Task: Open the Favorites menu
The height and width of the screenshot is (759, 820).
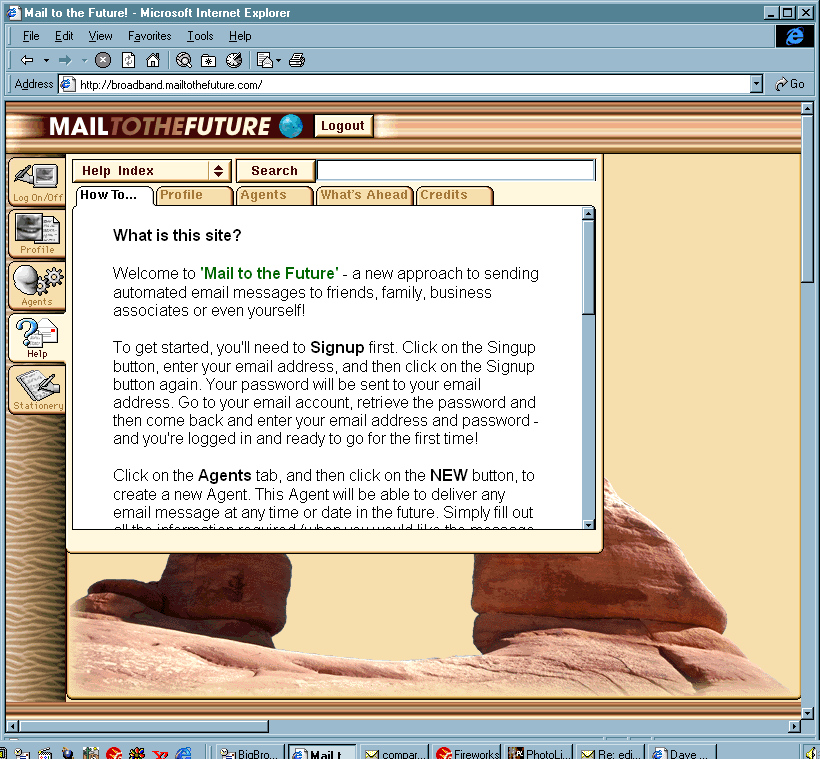Action: (x=149, y=36)
